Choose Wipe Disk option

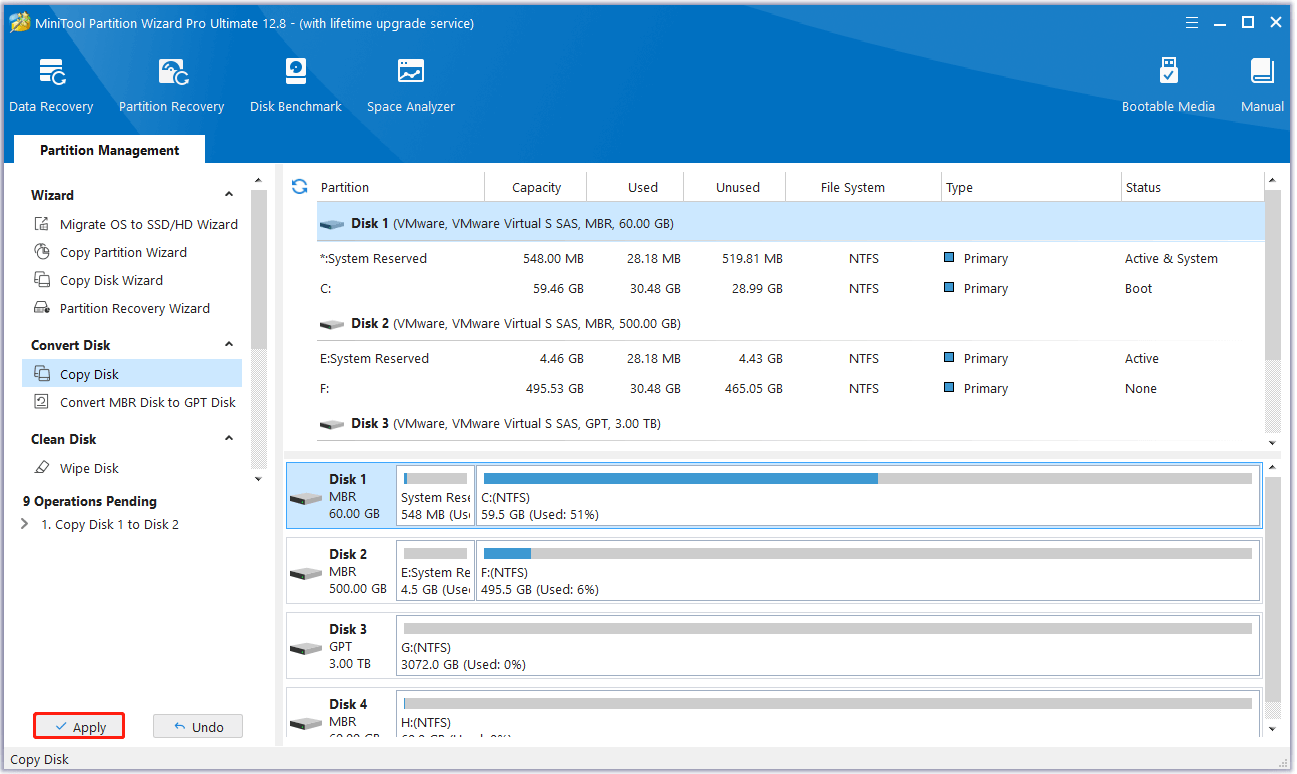click(89, 468)
